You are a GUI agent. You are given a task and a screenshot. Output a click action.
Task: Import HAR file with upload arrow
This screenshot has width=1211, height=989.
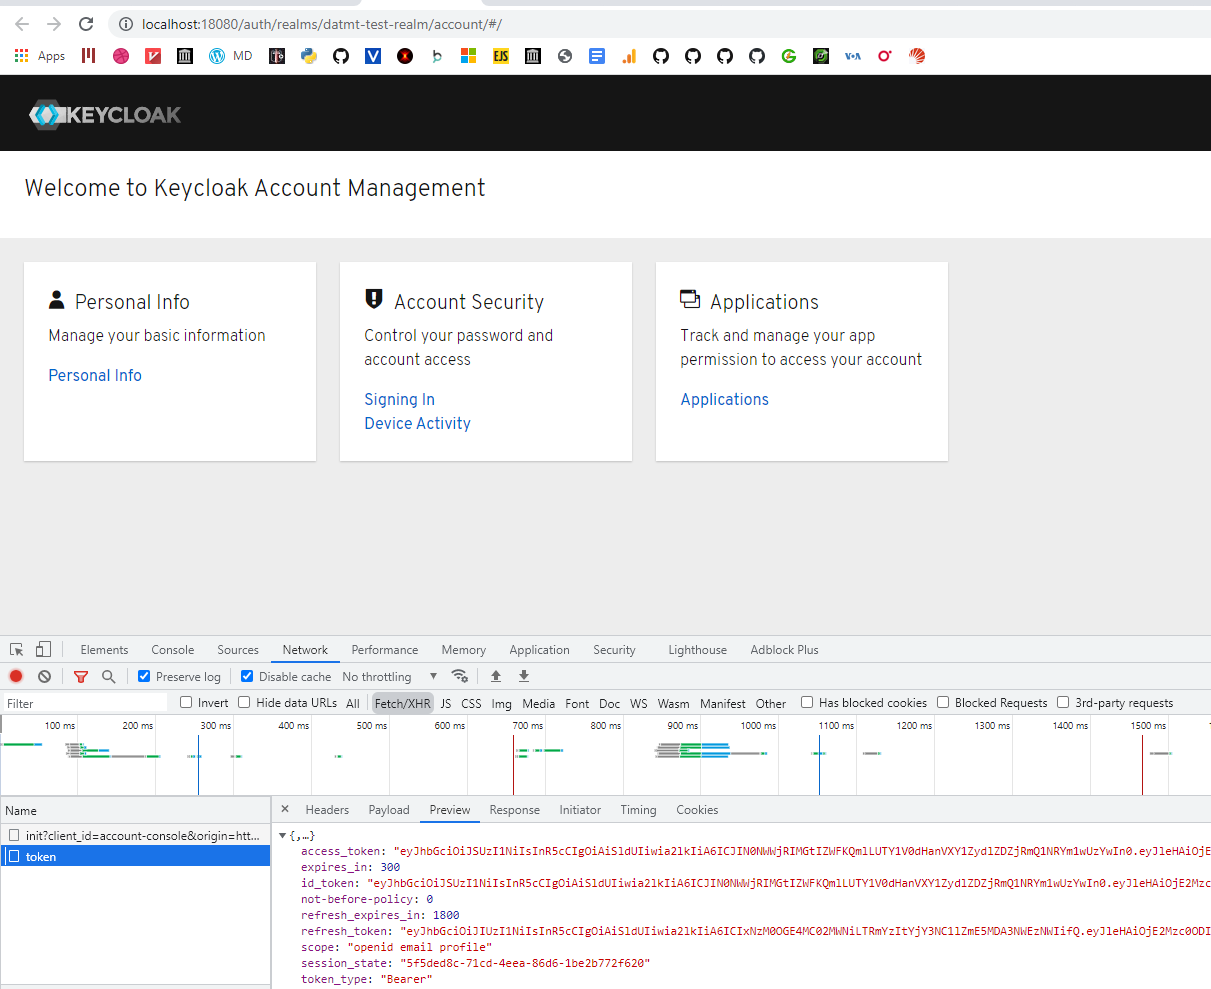tap(496, 676)
